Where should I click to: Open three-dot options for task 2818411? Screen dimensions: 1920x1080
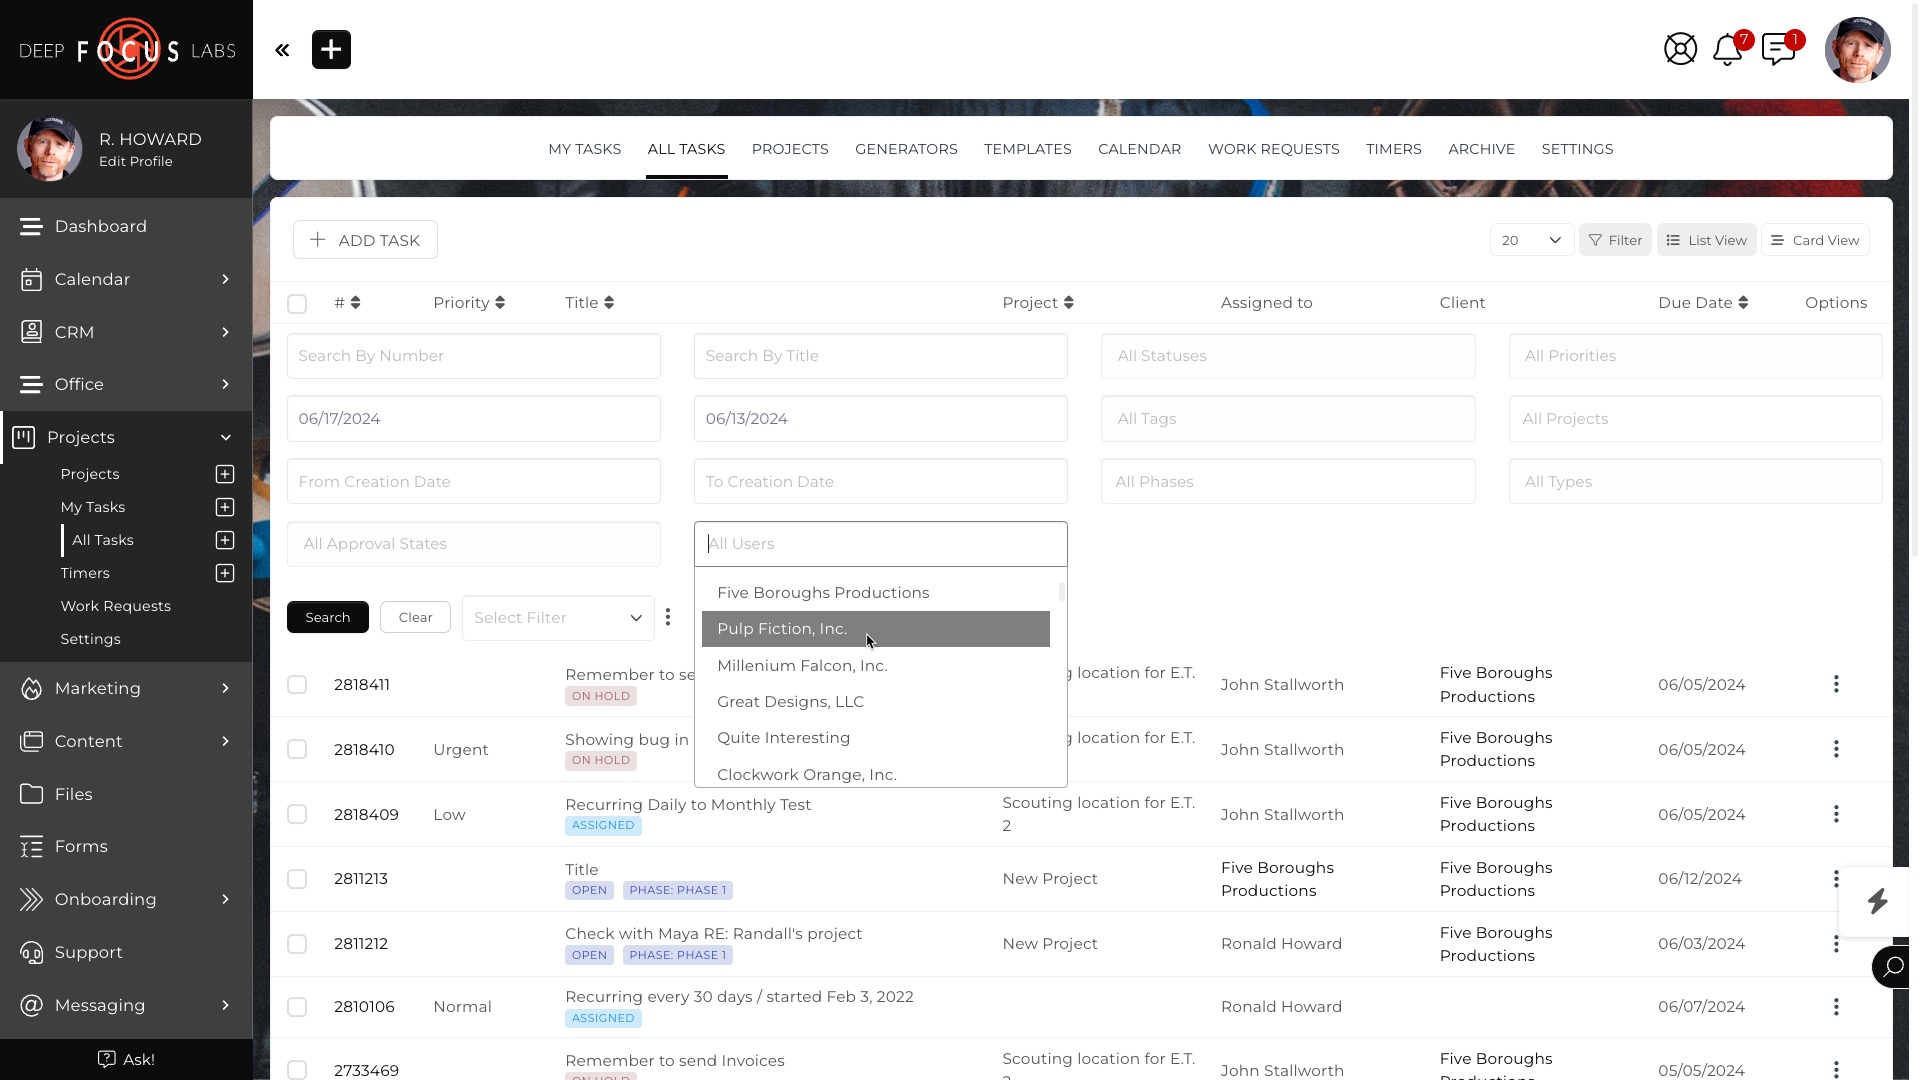coord(1835,684)
